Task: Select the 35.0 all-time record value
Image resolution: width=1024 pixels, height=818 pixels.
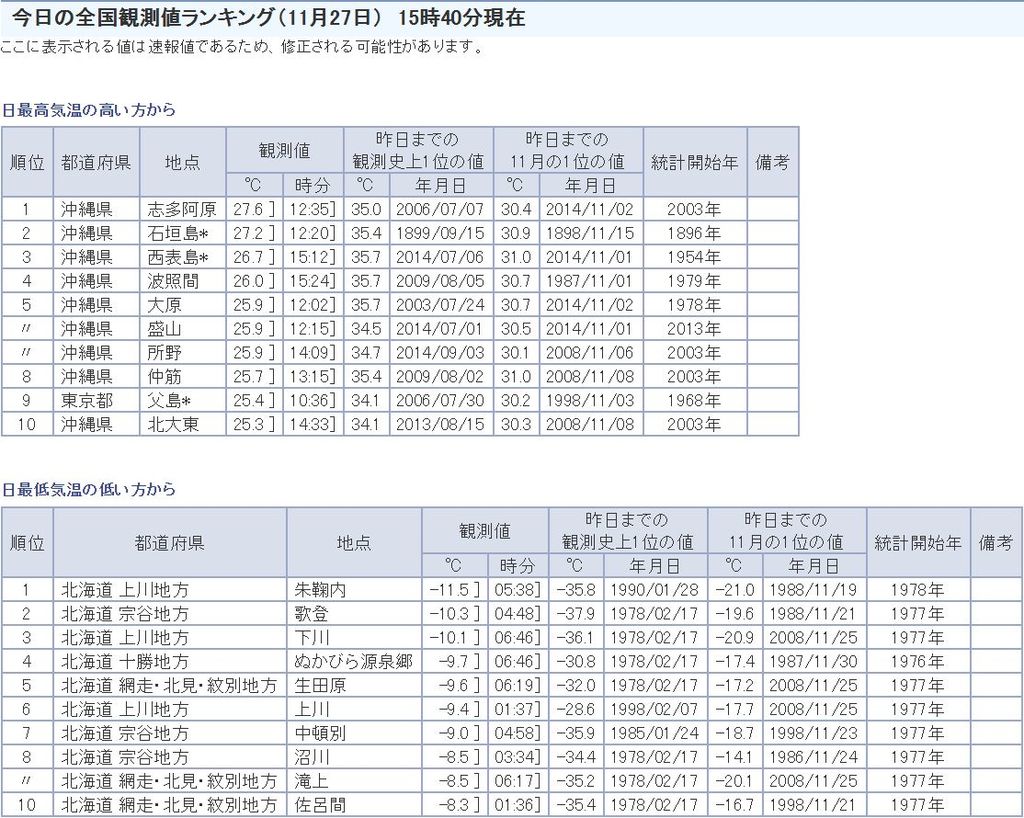Action: coord(366,209)
